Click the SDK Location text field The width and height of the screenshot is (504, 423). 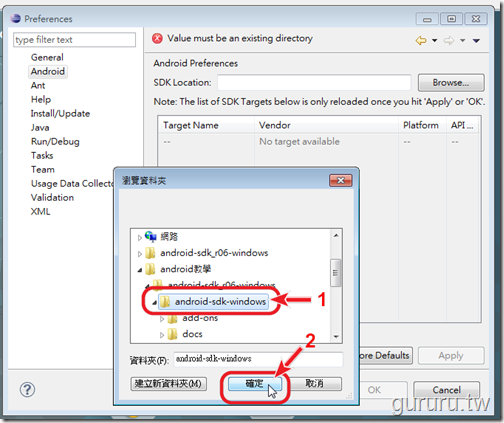coord(314,82)
